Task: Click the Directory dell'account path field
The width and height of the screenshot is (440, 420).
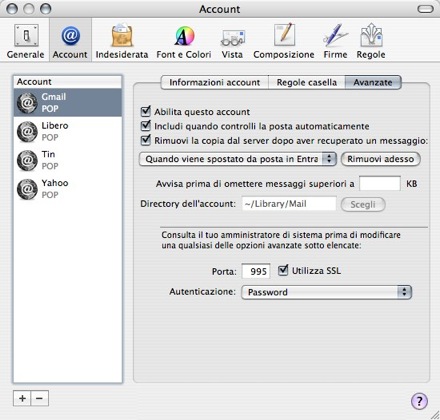Action: 289,204
